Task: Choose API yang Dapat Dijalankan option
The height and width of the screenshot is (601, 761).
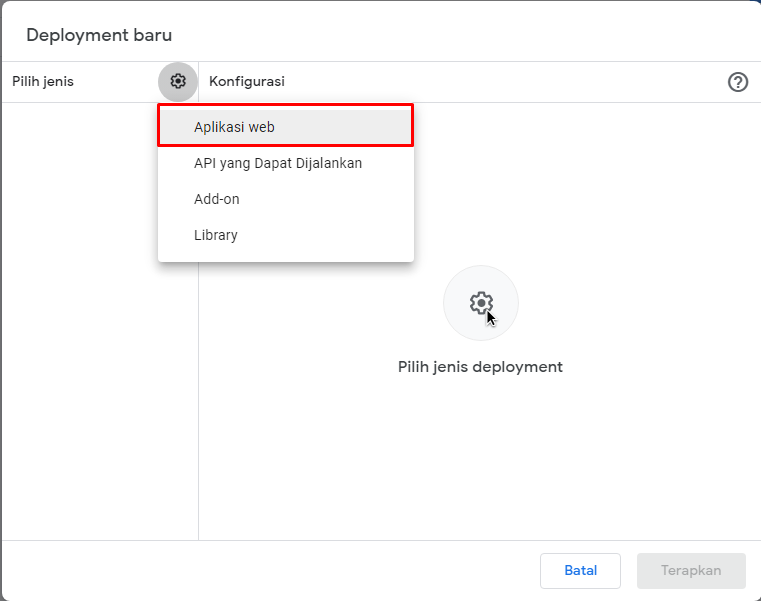Action: click(285, 163)
